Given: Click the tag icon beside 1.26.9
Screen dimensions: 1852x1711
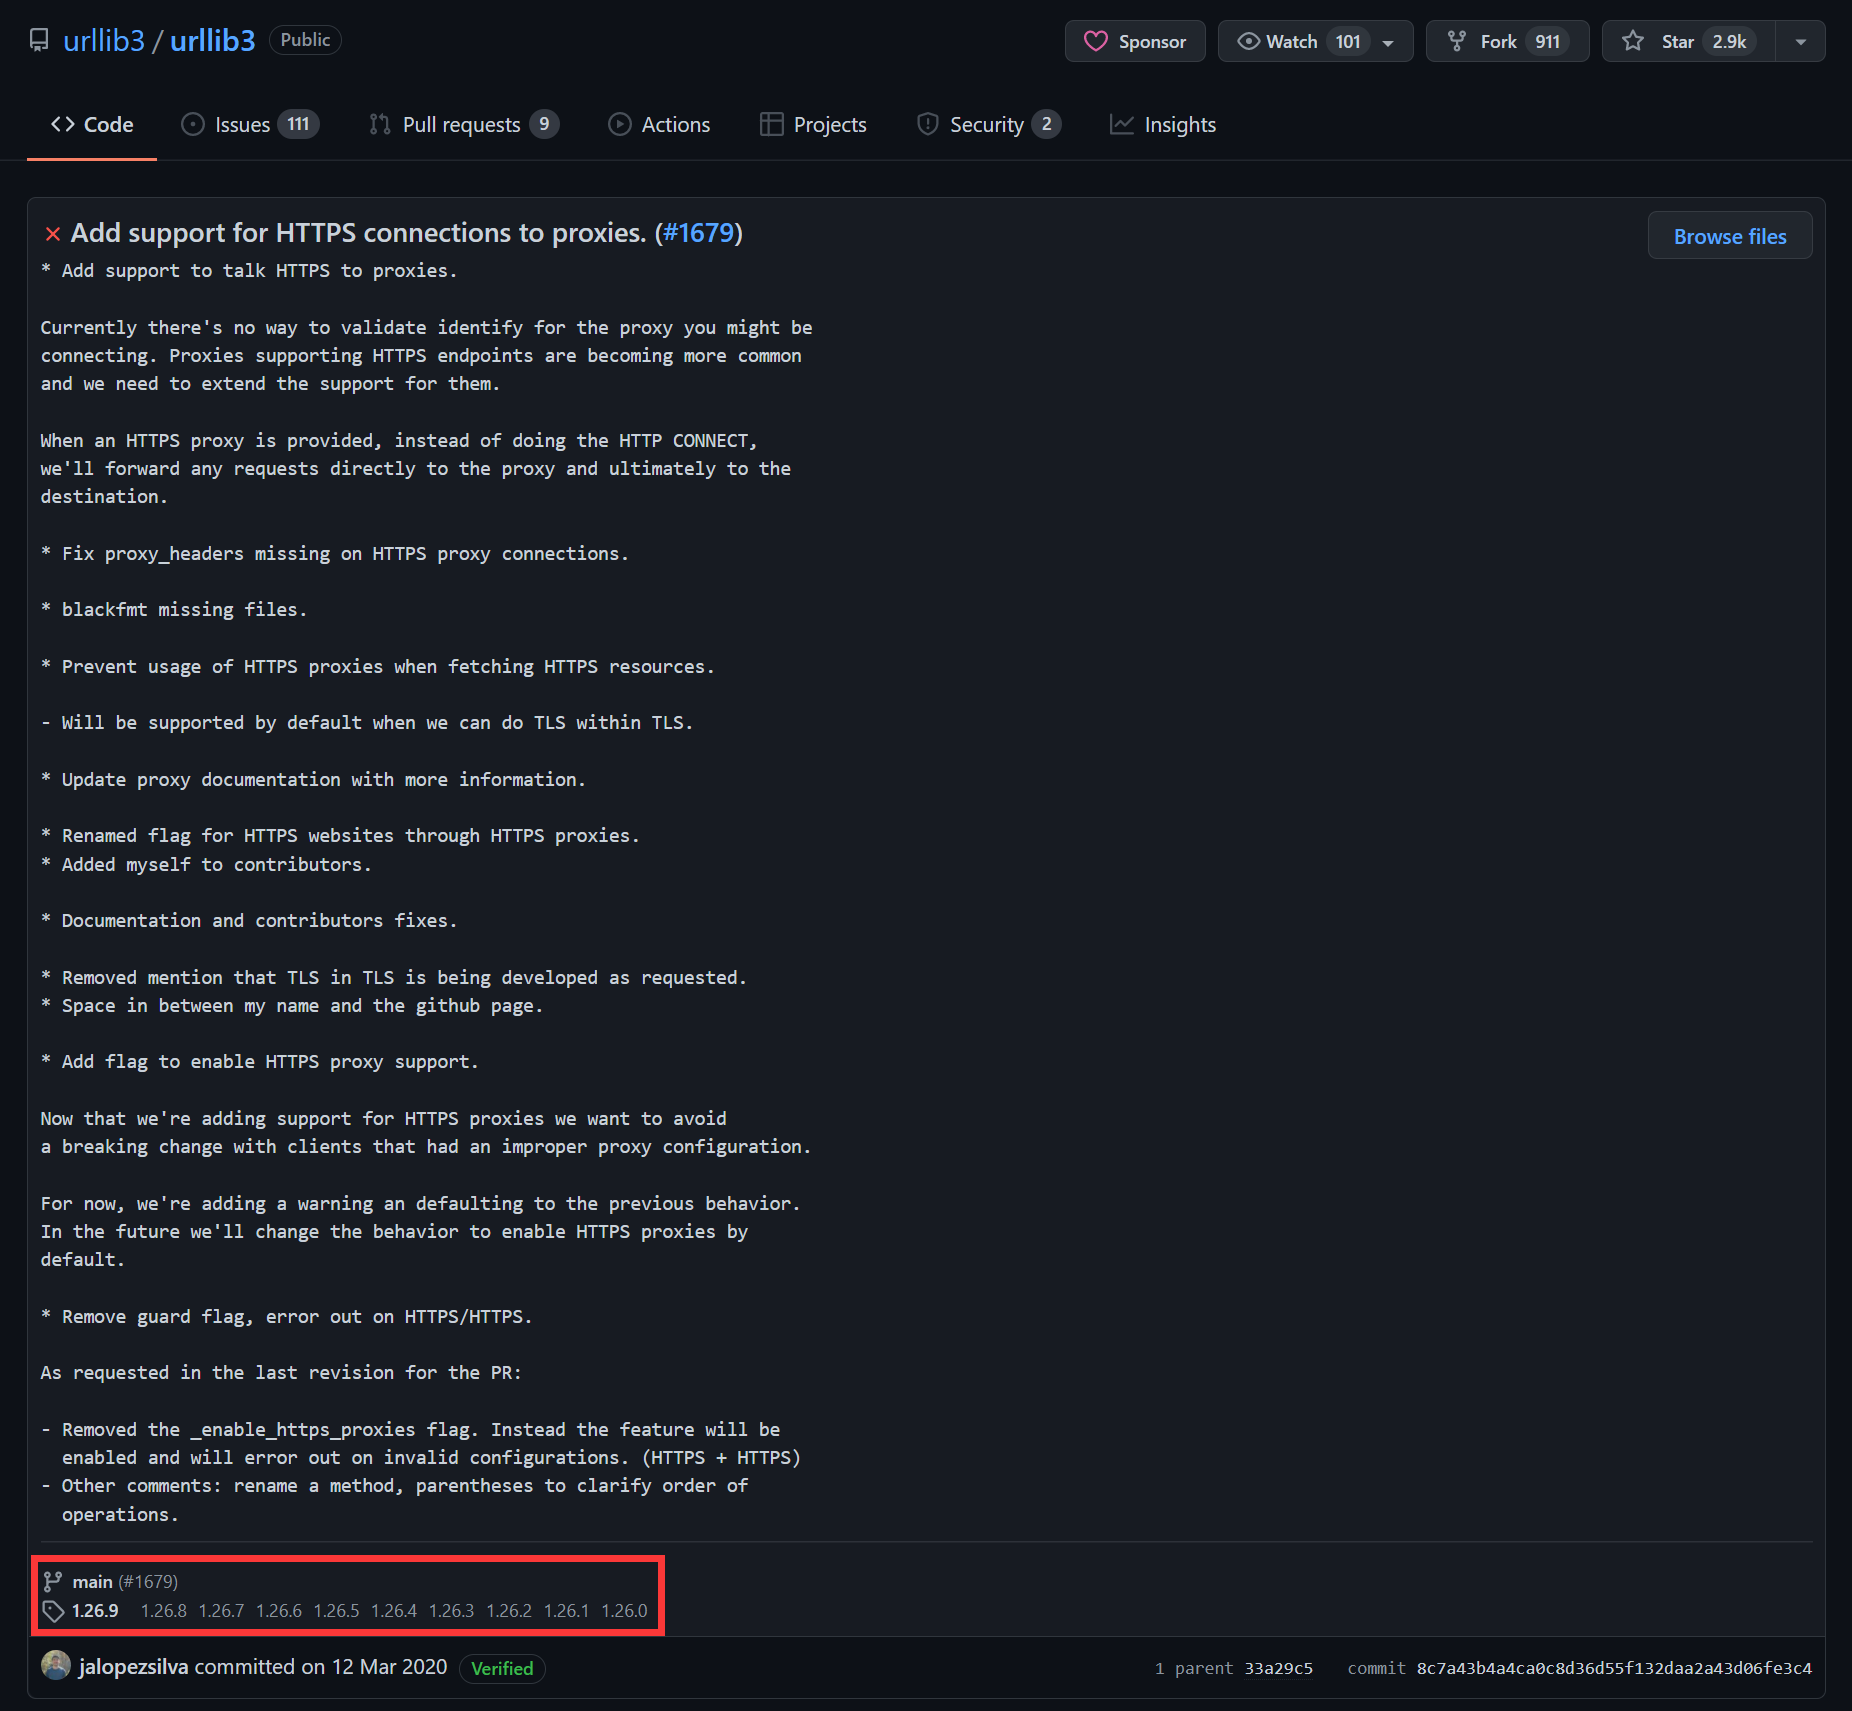Looking at the screenshot, I should pyautogui.click(x=53, y=1611).
